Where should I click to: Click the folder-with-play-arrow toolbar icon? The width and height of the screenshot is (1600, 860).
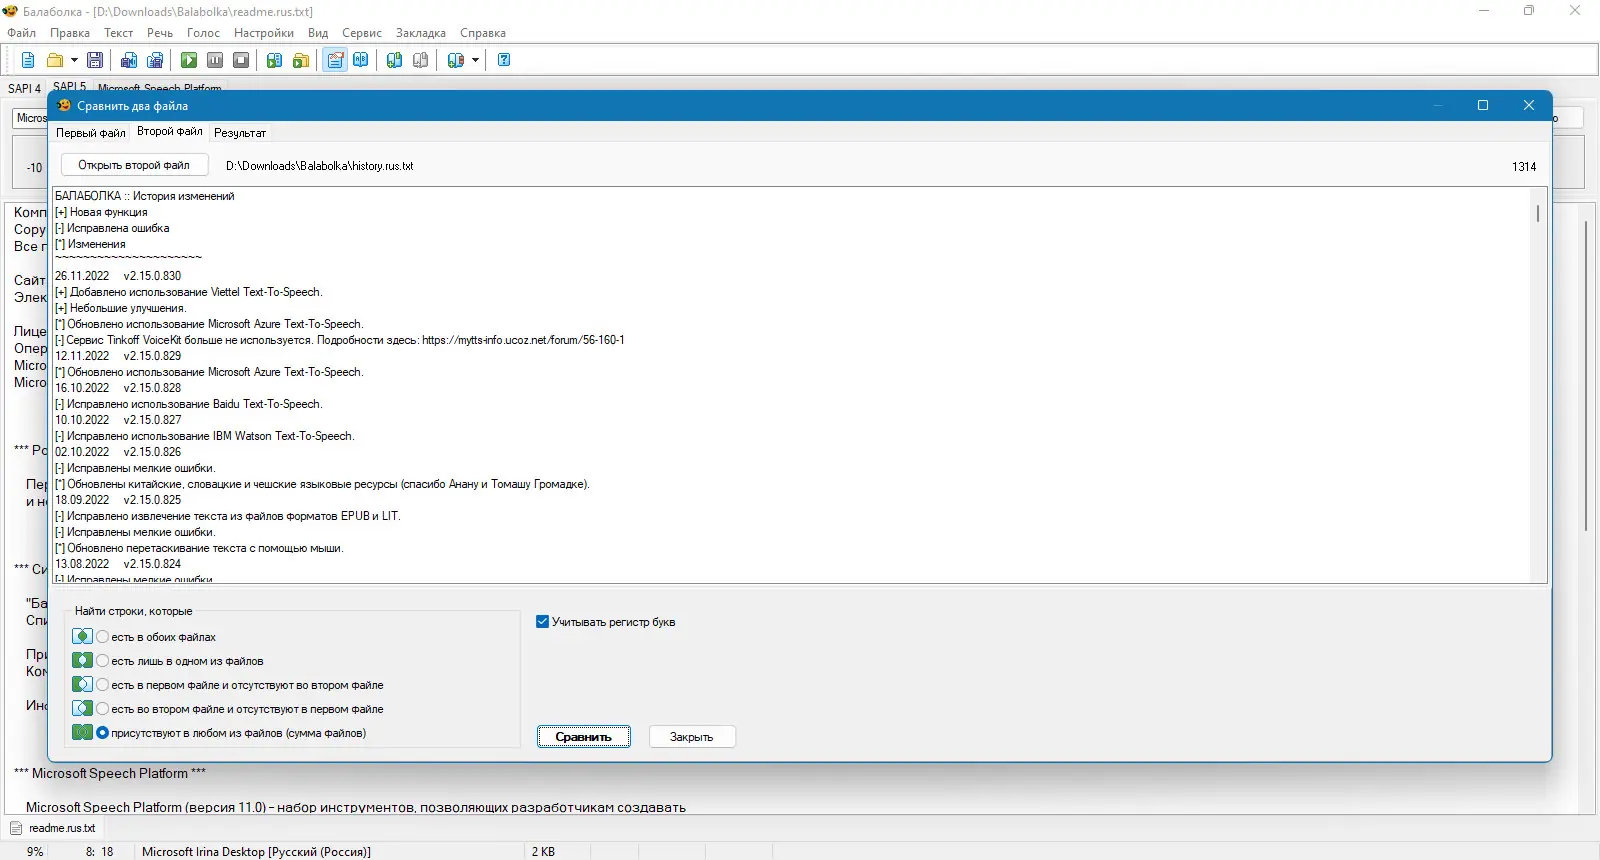coord(301,60)
